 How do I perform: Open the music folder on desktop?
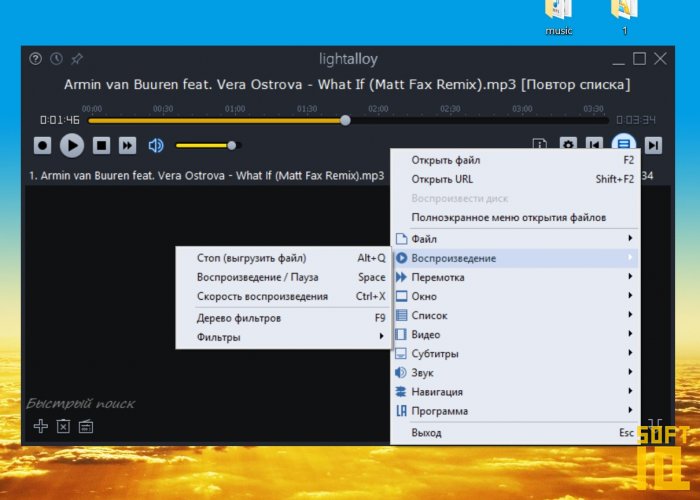(x=558, y=17)
